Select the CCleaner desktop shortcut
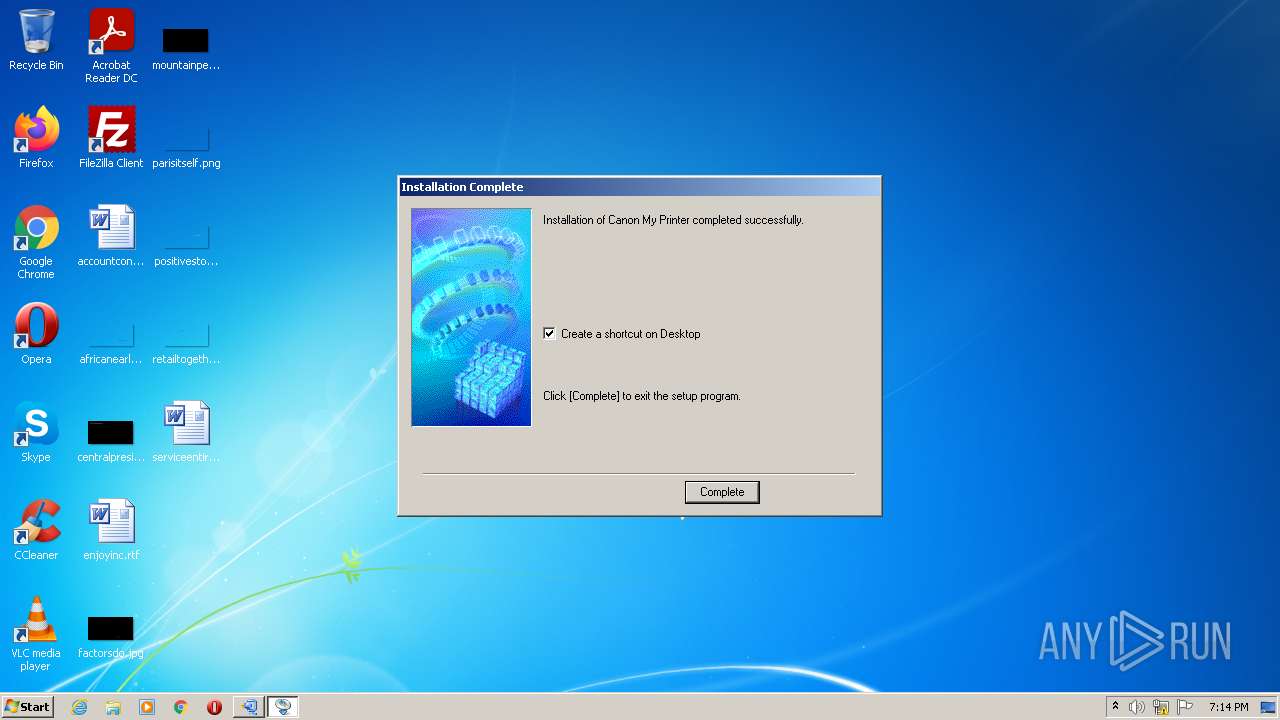The image size is (1280, 720). [36, 530]
